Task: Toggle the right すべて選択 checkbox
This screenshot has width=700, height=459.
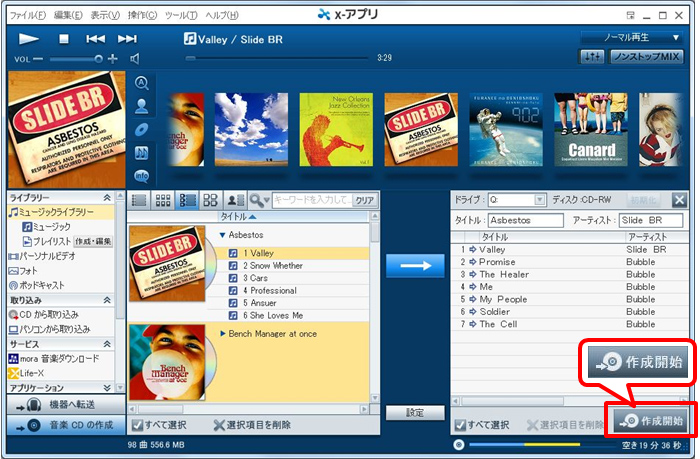Action: (x=461, y=424)
